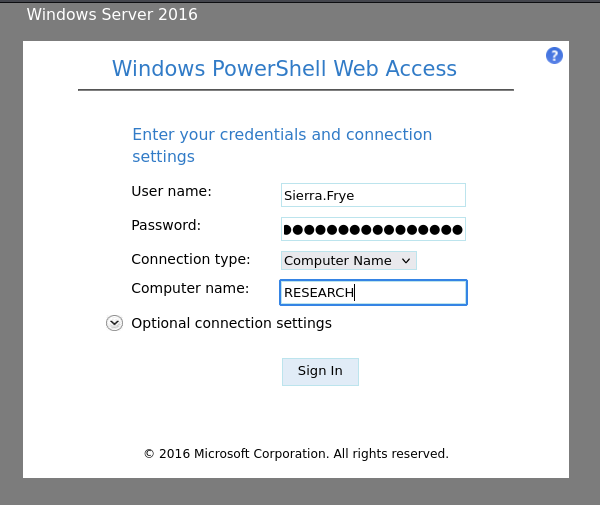Click the Microsoft Corporation copyright text

point(296,454)
